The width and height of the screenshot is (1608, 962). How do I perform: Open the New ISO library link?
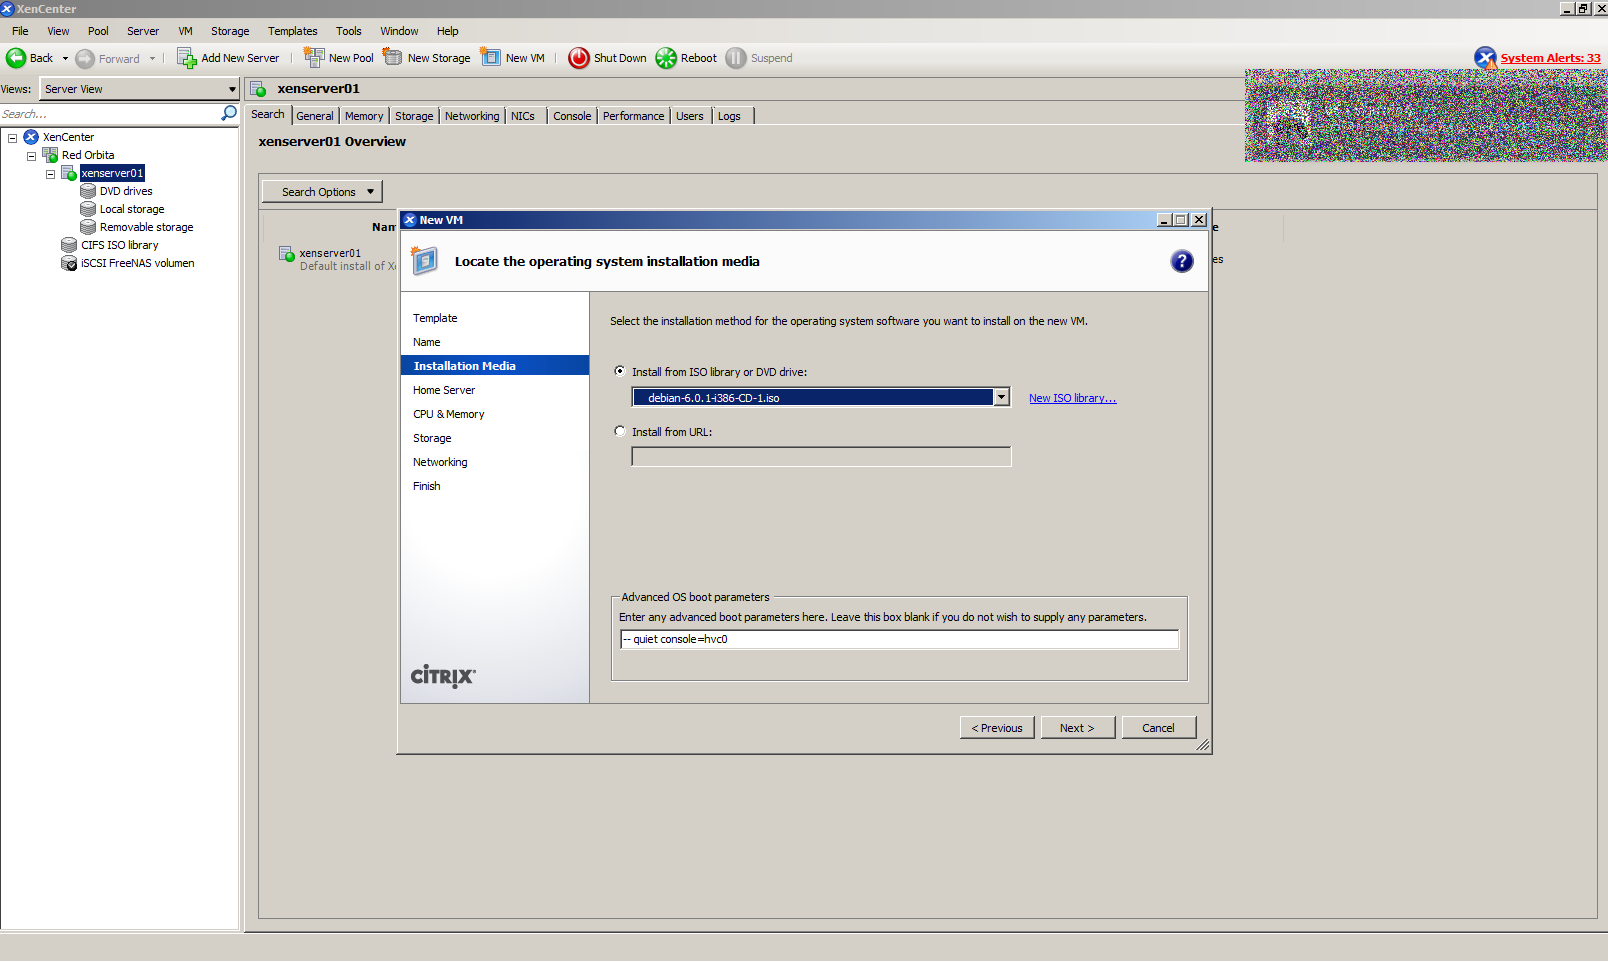click(x=1072, y=398)
